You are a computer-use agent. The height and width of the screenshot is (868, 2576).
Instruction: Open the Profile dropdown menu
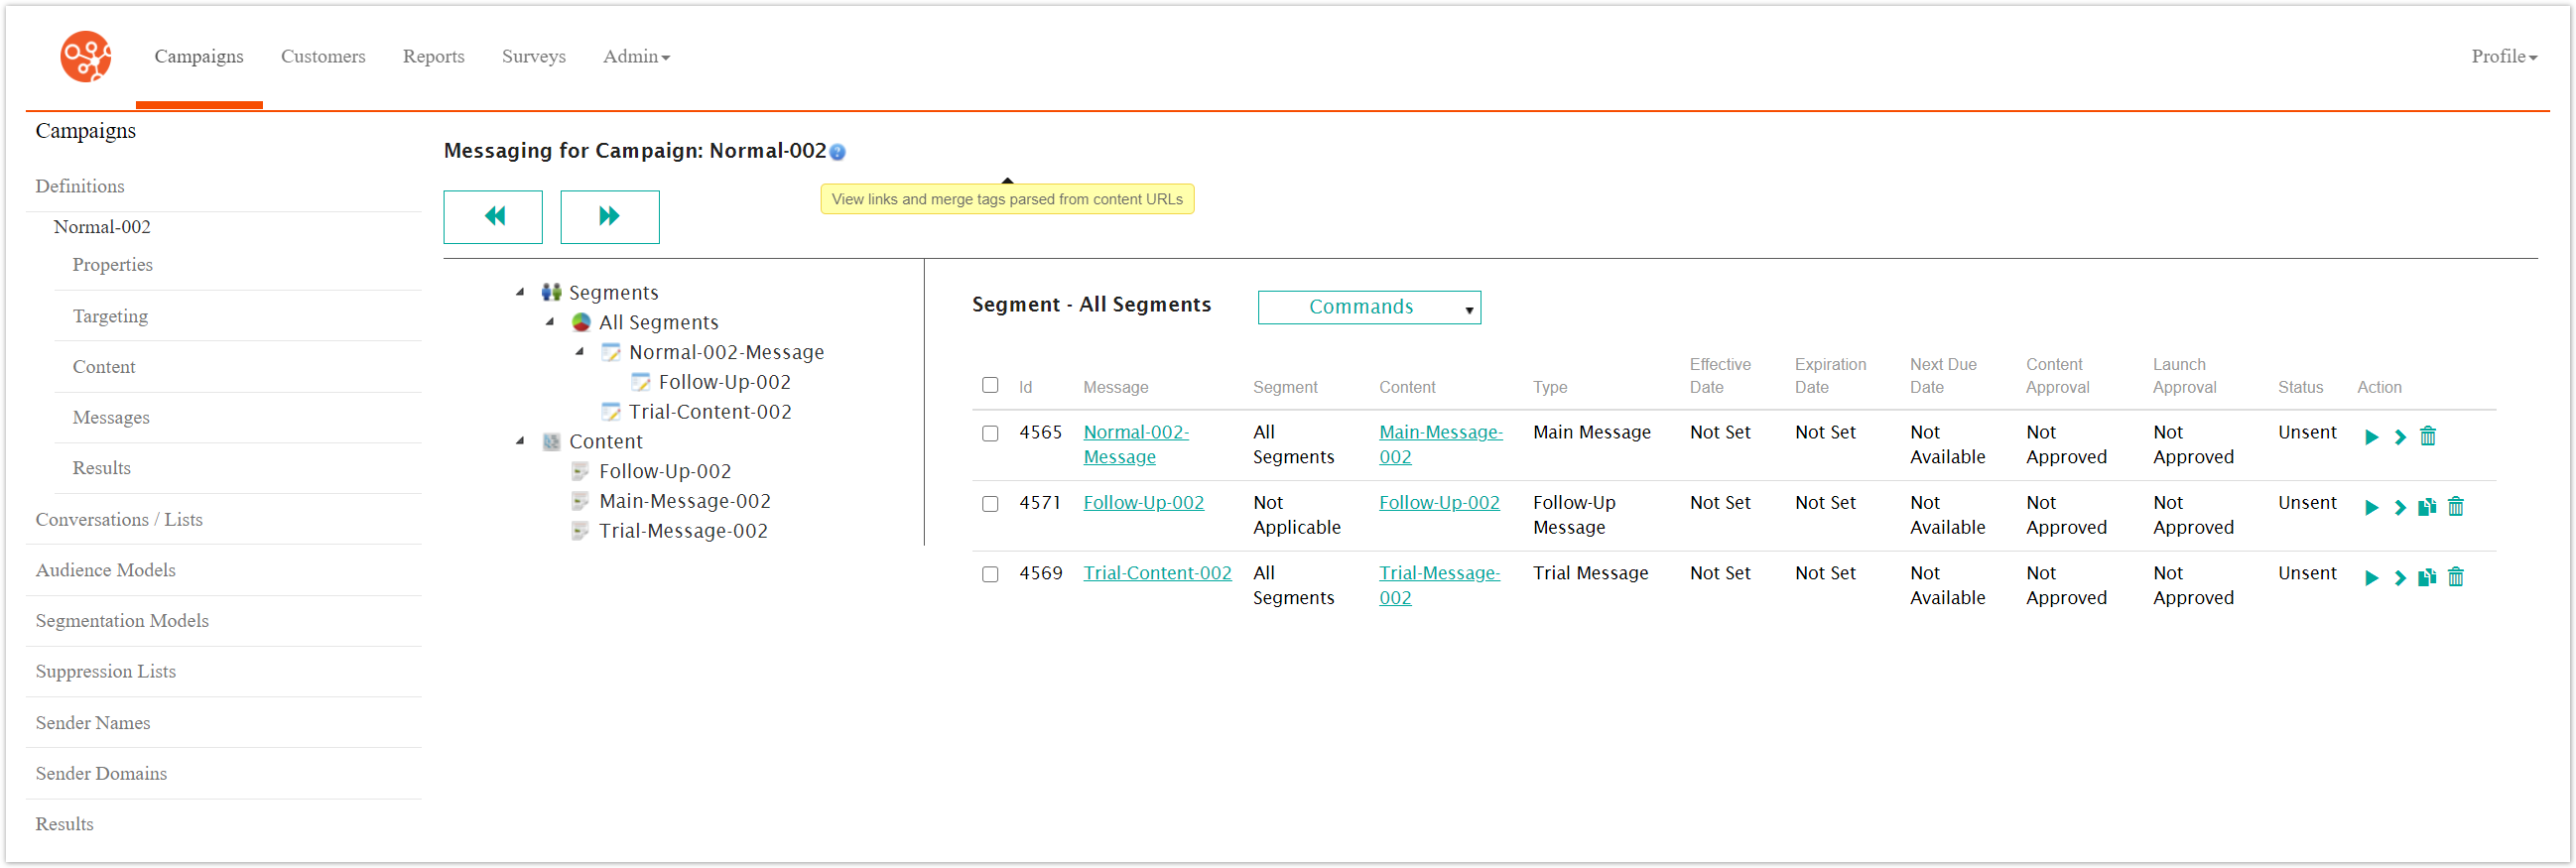[2504, 56]
